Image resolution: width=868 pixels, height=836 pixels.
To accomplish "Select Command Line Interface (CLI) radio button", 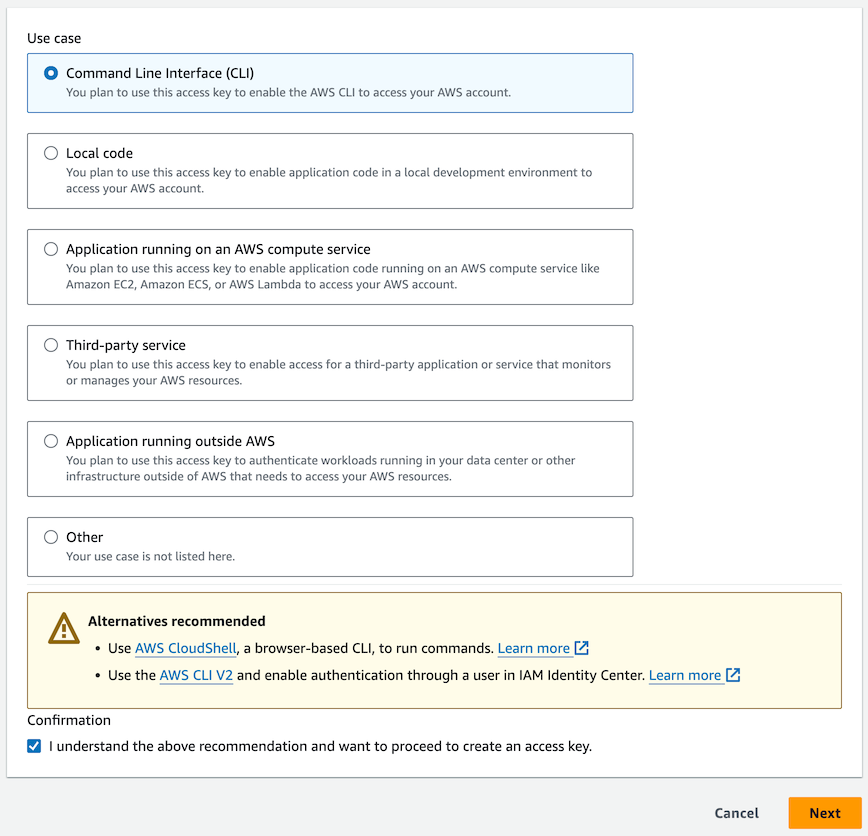I will [51, 73].
